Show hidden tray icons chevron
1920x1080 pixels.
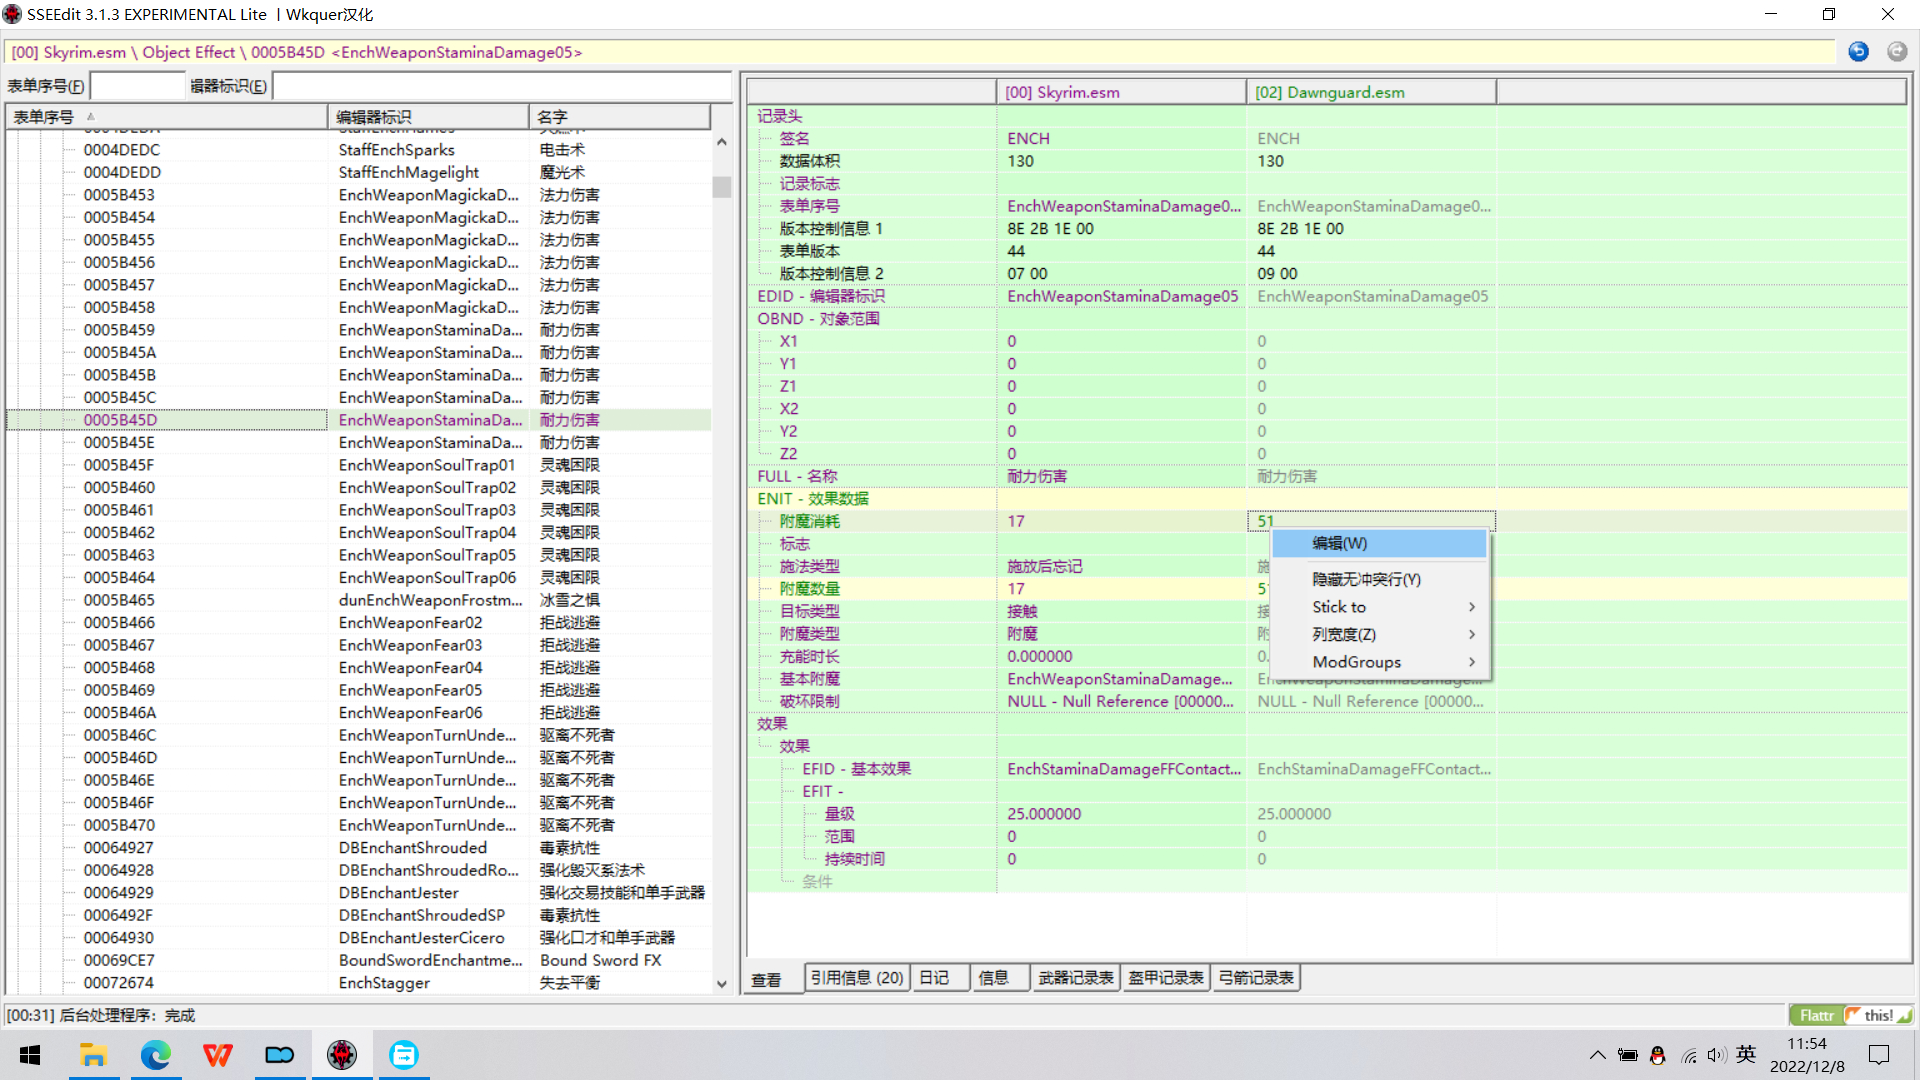1597,1056
